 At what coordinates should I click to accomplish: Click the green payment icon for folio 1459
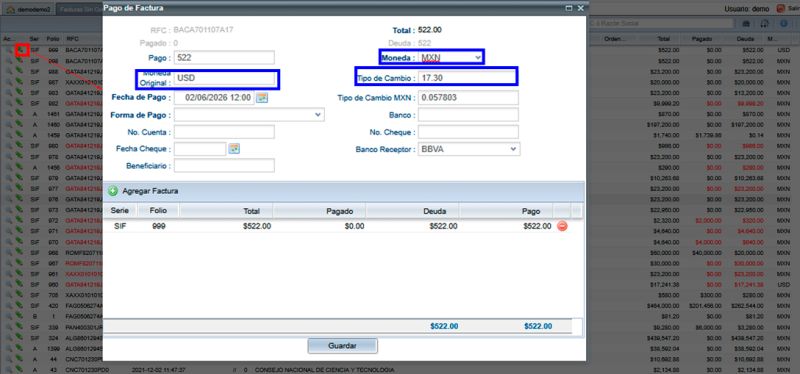tap(19, 135)
